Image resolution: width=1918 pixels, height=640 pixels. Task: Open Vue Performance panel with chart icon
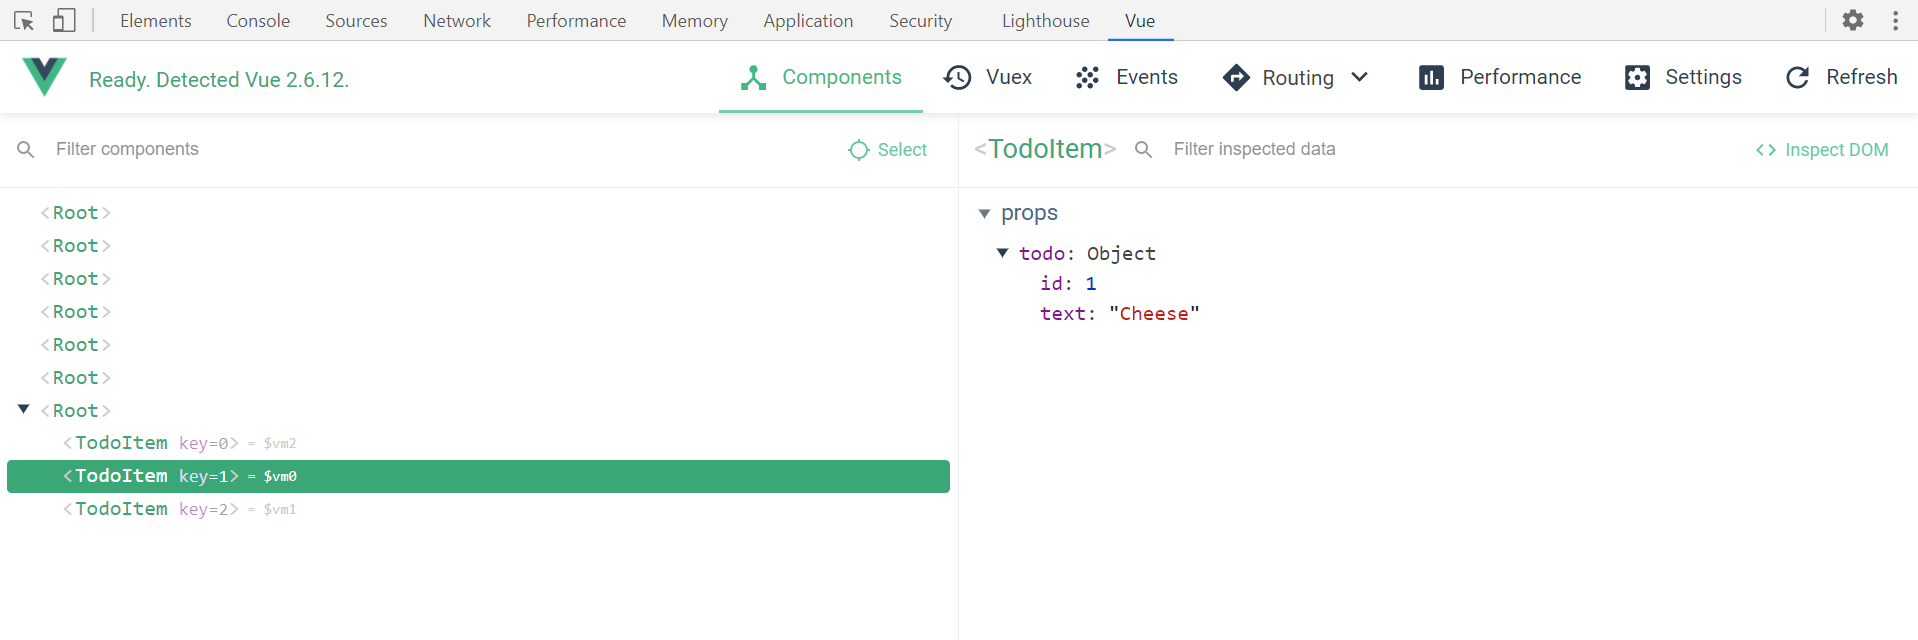(x=1499, y=77)
